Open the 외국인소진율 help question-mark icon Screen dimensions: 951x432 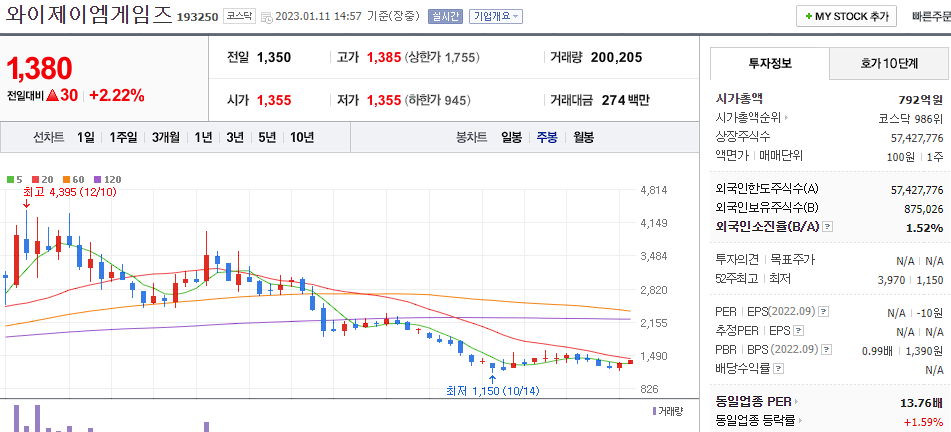[827, 228]
